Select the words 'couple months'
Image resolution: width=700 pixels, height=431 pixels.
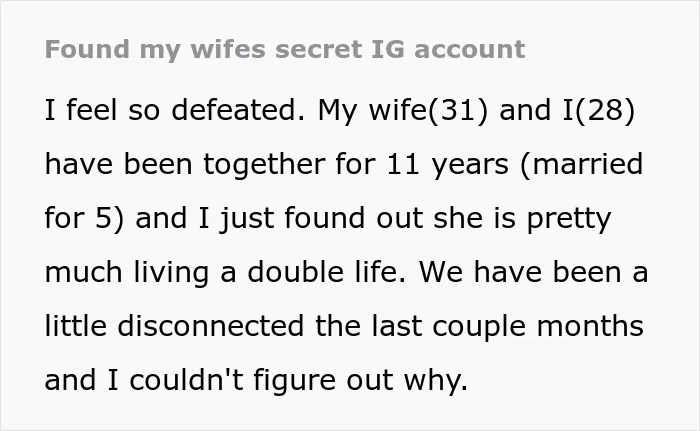pyautogui.click(x=538, y=327)
